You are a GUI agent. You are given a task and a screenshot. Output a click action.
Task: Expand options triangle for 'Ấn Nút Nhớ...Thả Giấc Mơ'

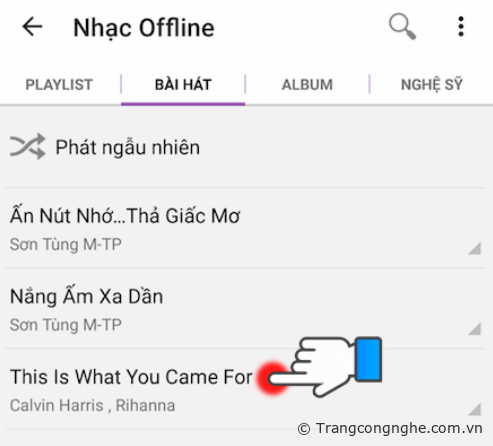point(475,249)
